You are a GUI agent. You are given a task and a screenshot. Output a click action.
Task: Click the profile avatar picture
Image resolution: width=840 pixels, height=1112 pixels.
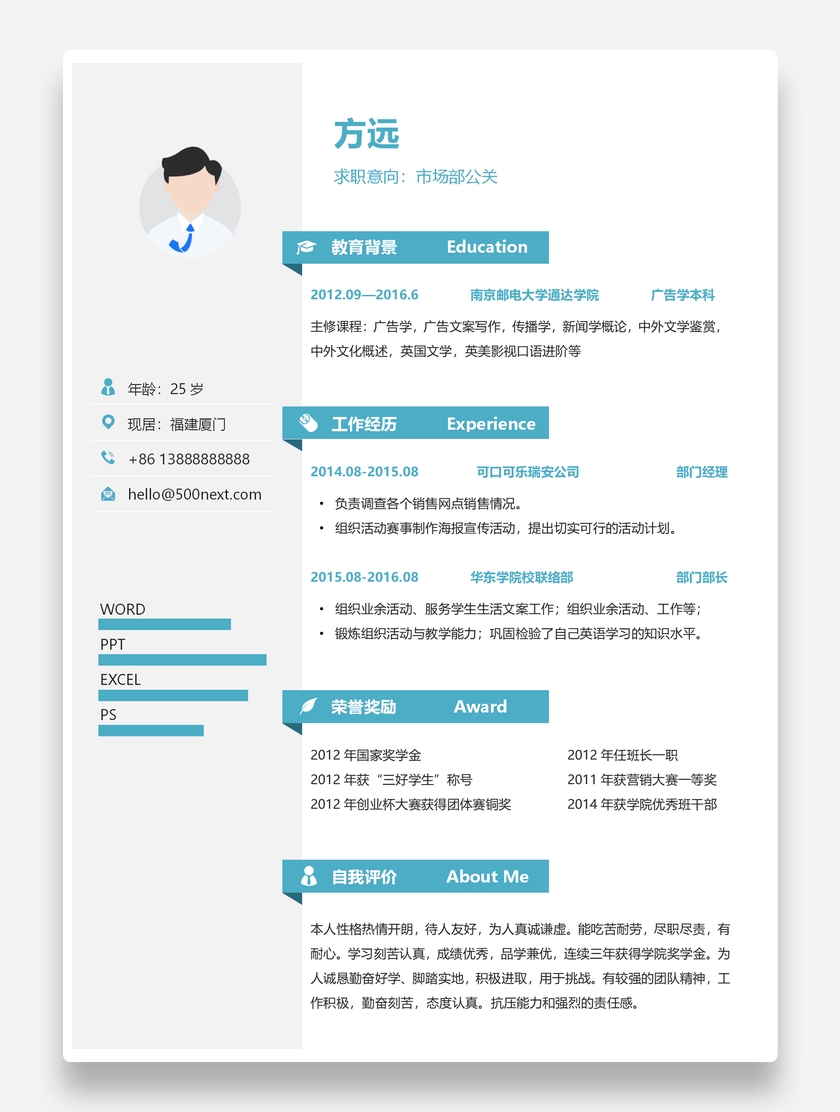(x=190, y=203)
